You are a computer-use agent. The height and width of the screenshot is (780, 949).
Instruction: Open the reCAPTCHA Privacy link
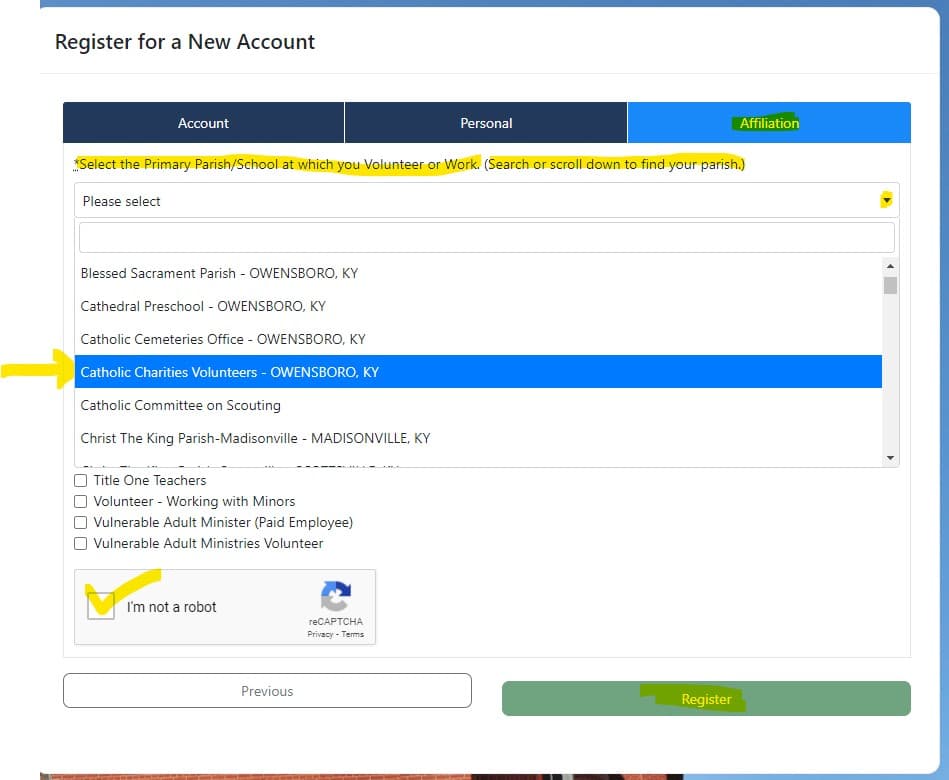pyautogui.click(x=320, y=634)
